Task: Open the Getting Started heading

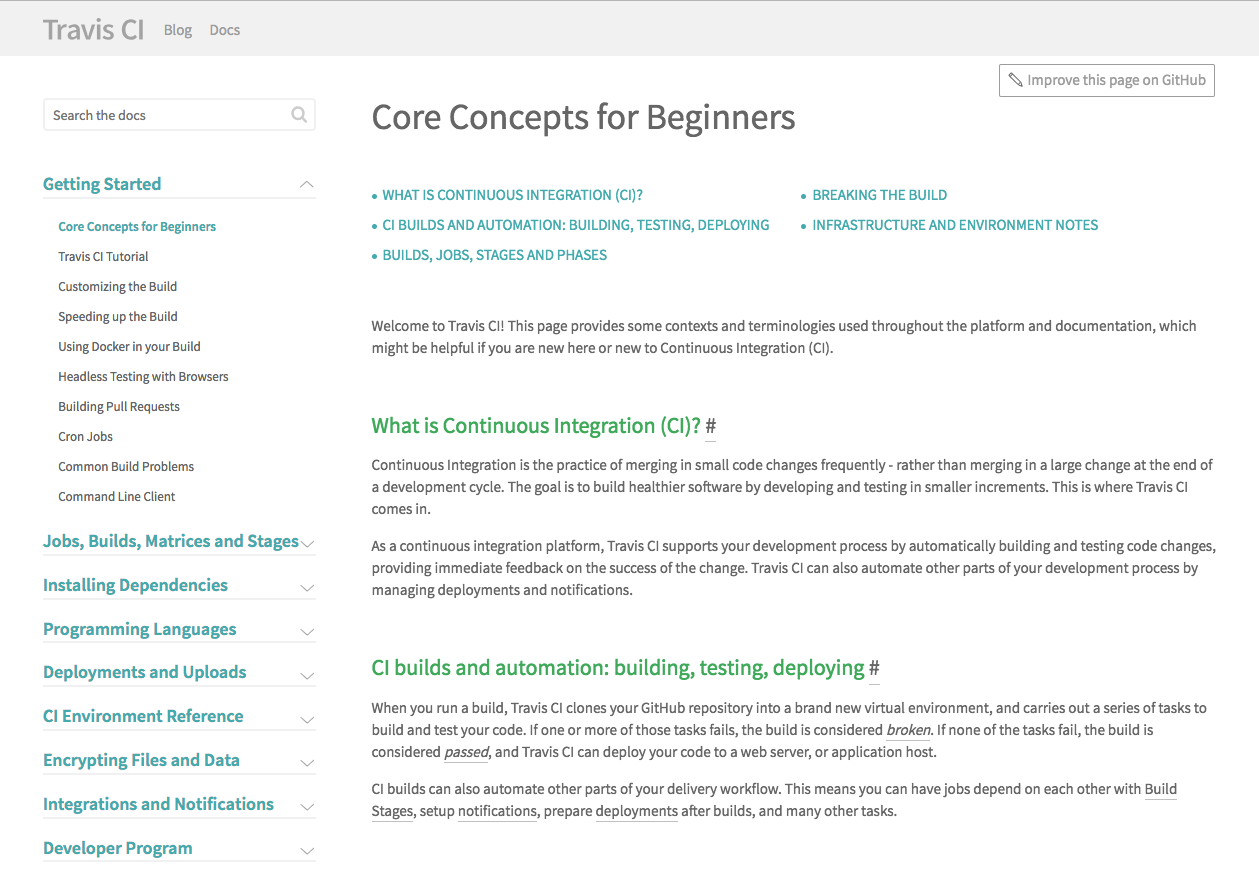Action: click(102, 184)
